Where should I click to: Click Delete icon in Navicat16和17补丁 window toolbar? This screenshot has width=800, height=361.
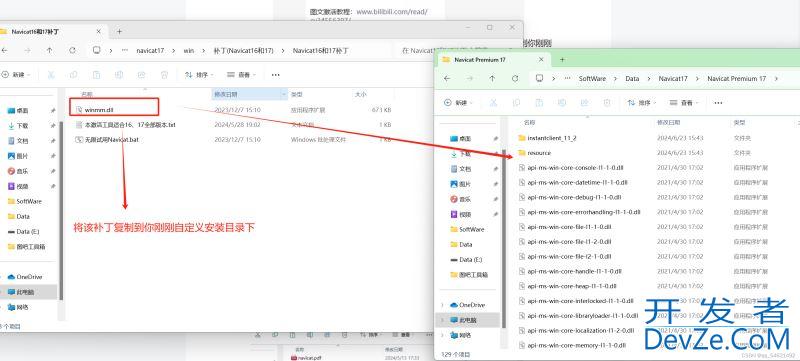[164, 74]
